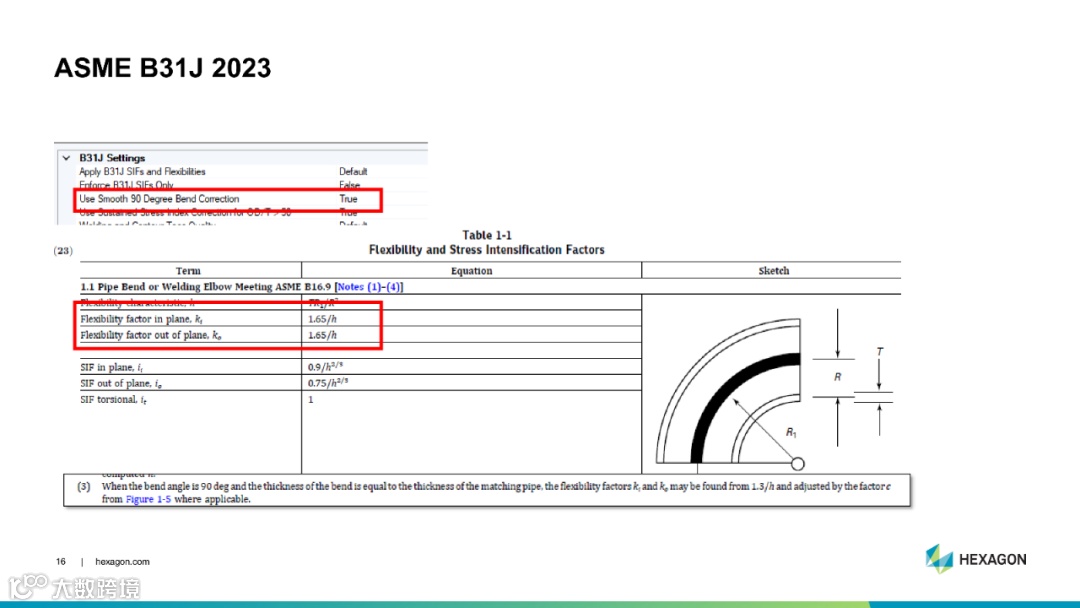This screenshot has width=1080, height=608.
Task: Click torsional SIF value 1
Action: click(x=311, y=399)
